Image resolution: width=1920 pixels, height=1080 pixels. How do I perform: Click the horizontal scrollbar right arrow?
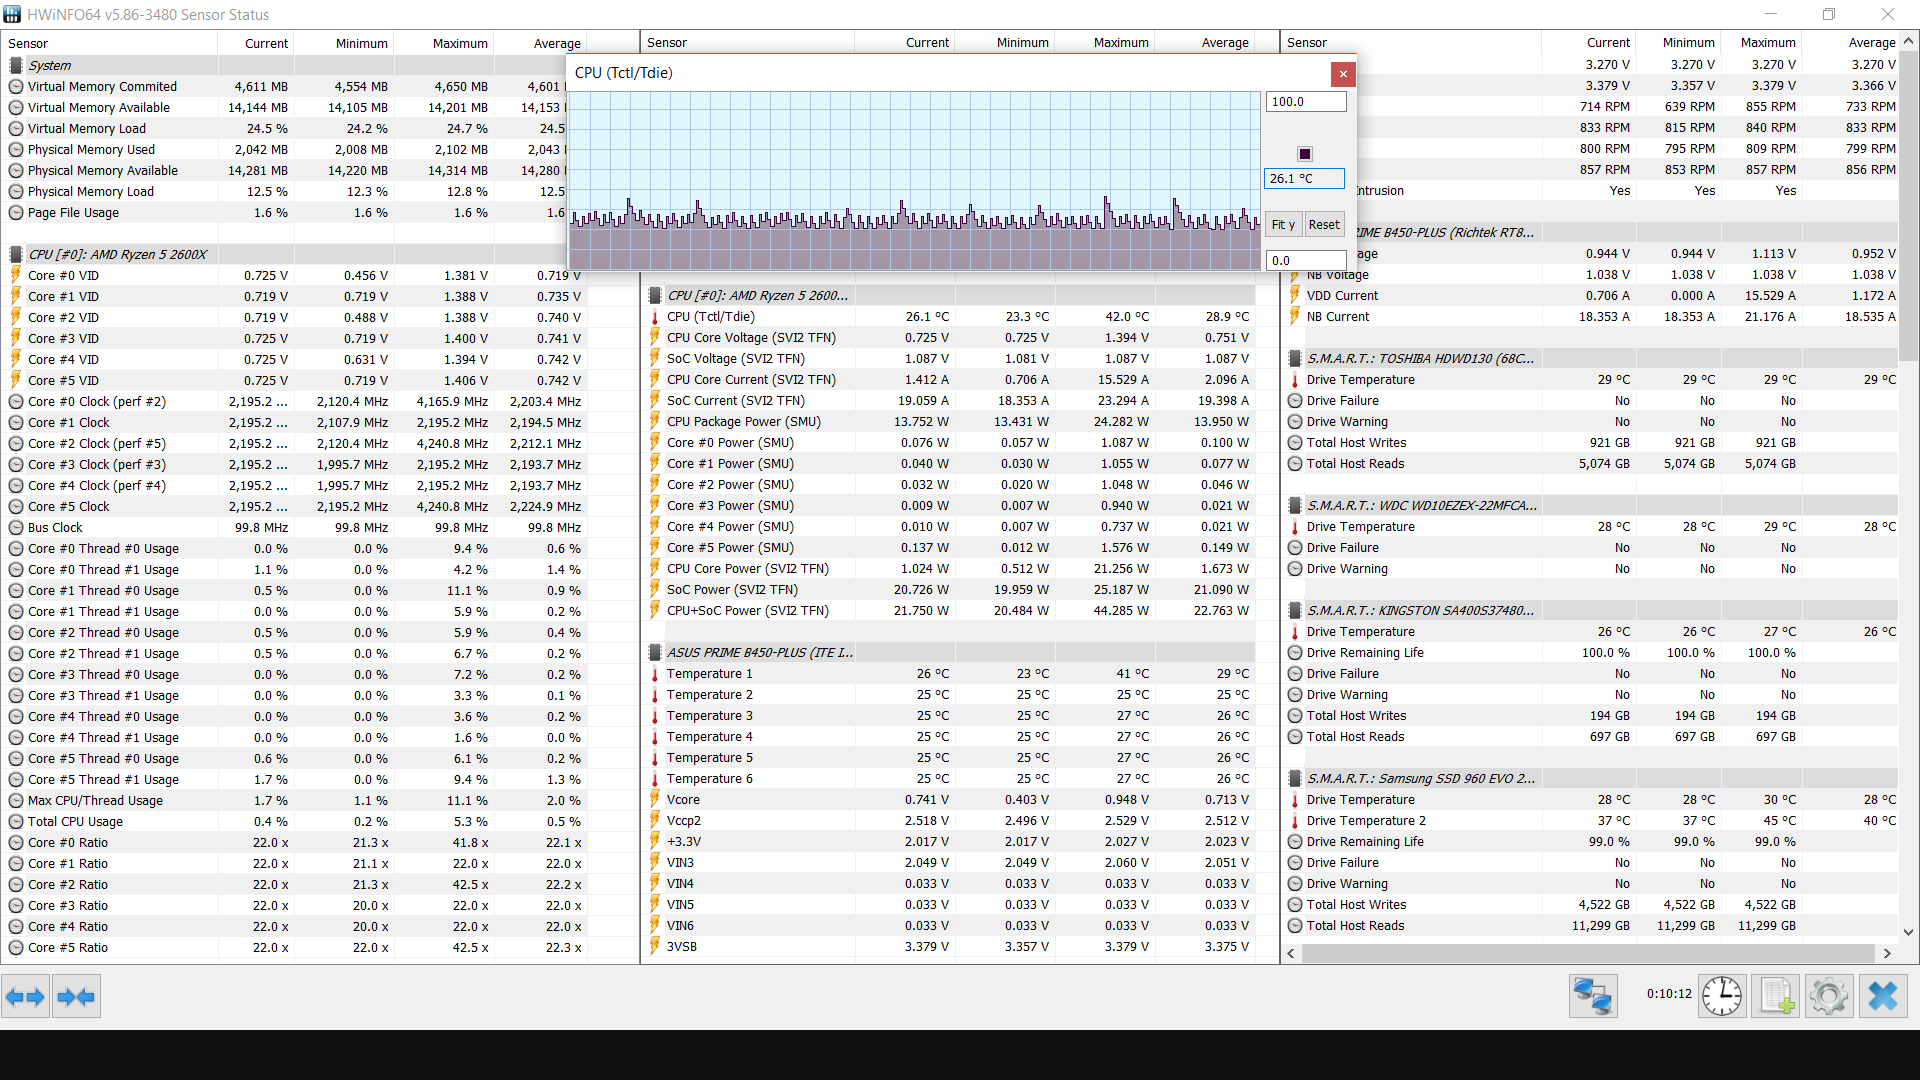(x=1887, y=953)
